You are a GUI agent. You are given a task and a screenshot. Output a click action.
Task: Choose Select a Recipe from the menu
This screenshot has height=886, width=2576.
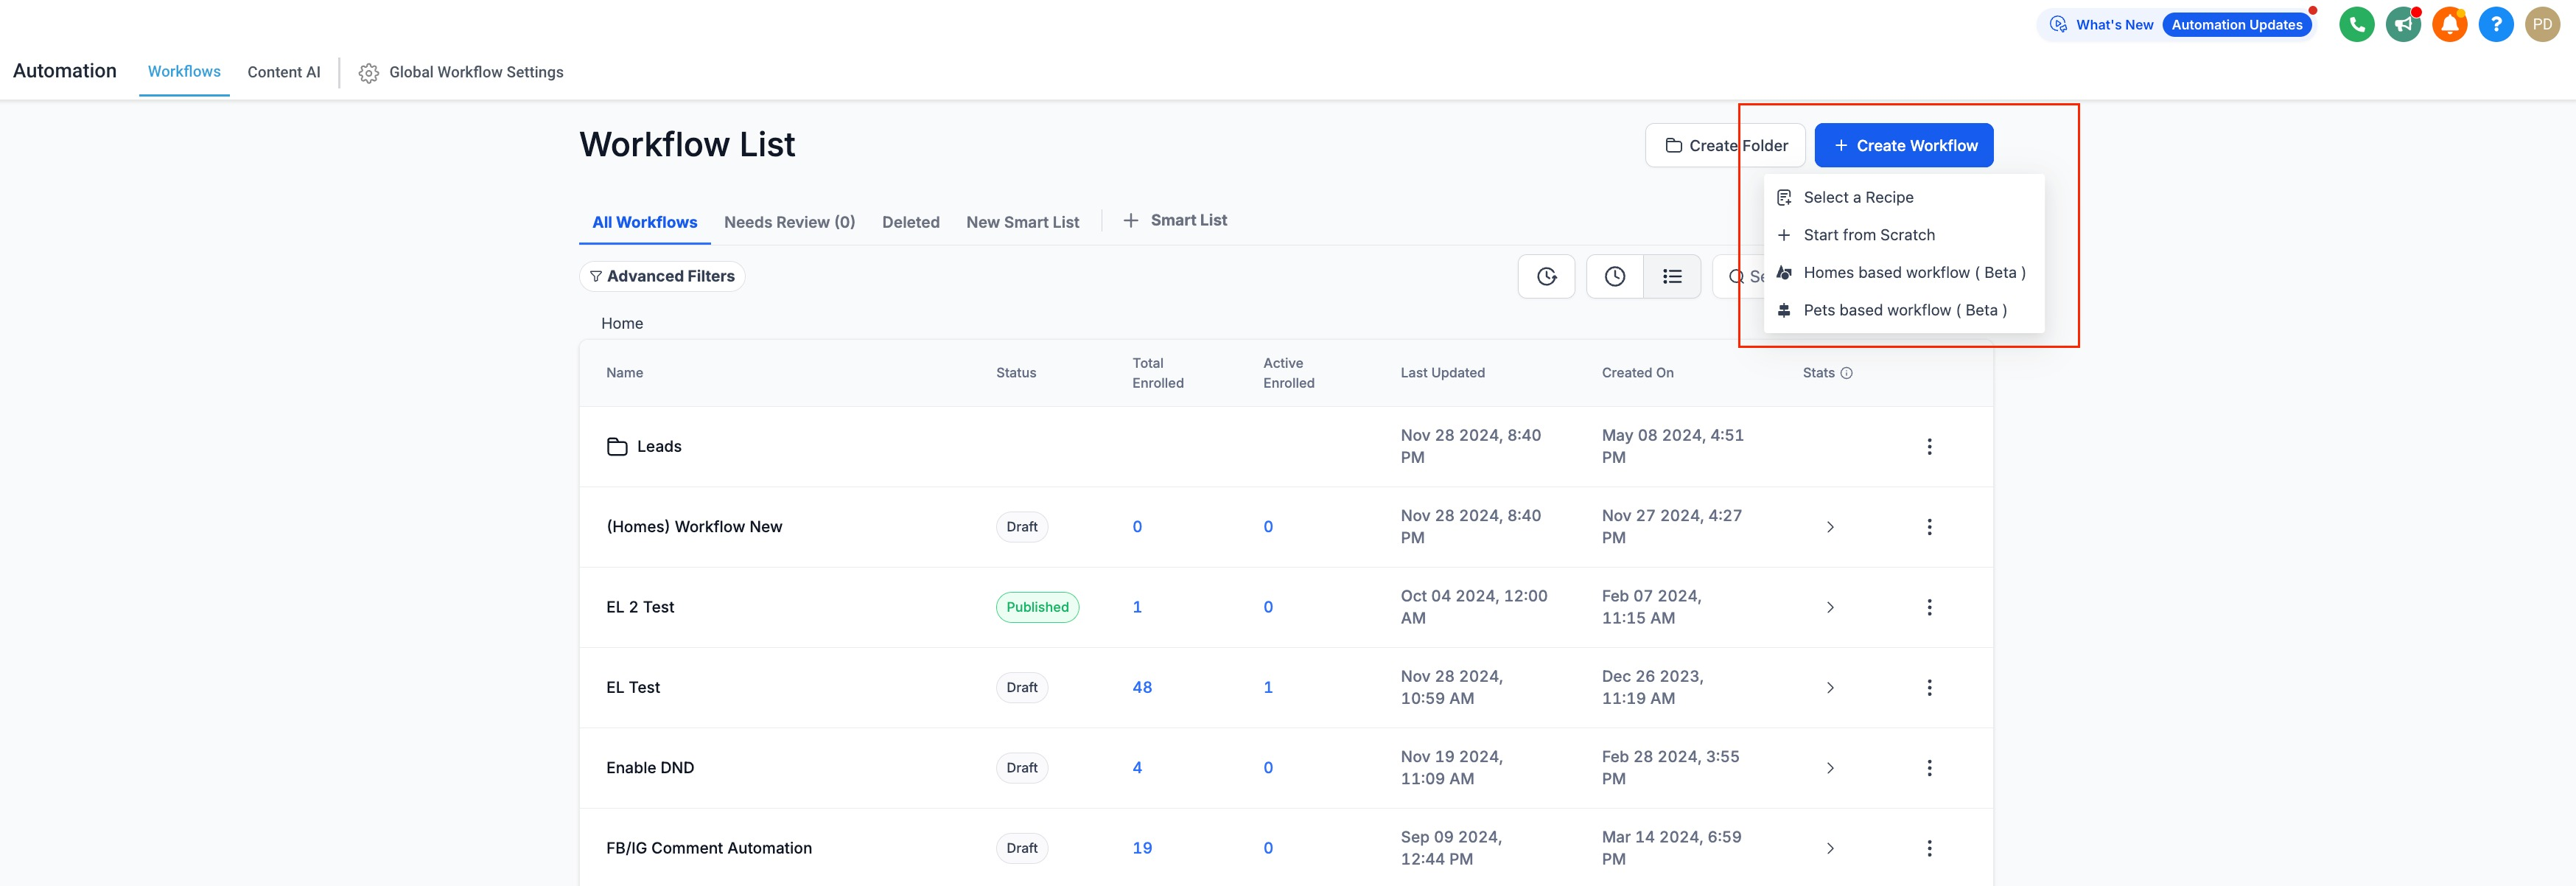pos(1857,198)
